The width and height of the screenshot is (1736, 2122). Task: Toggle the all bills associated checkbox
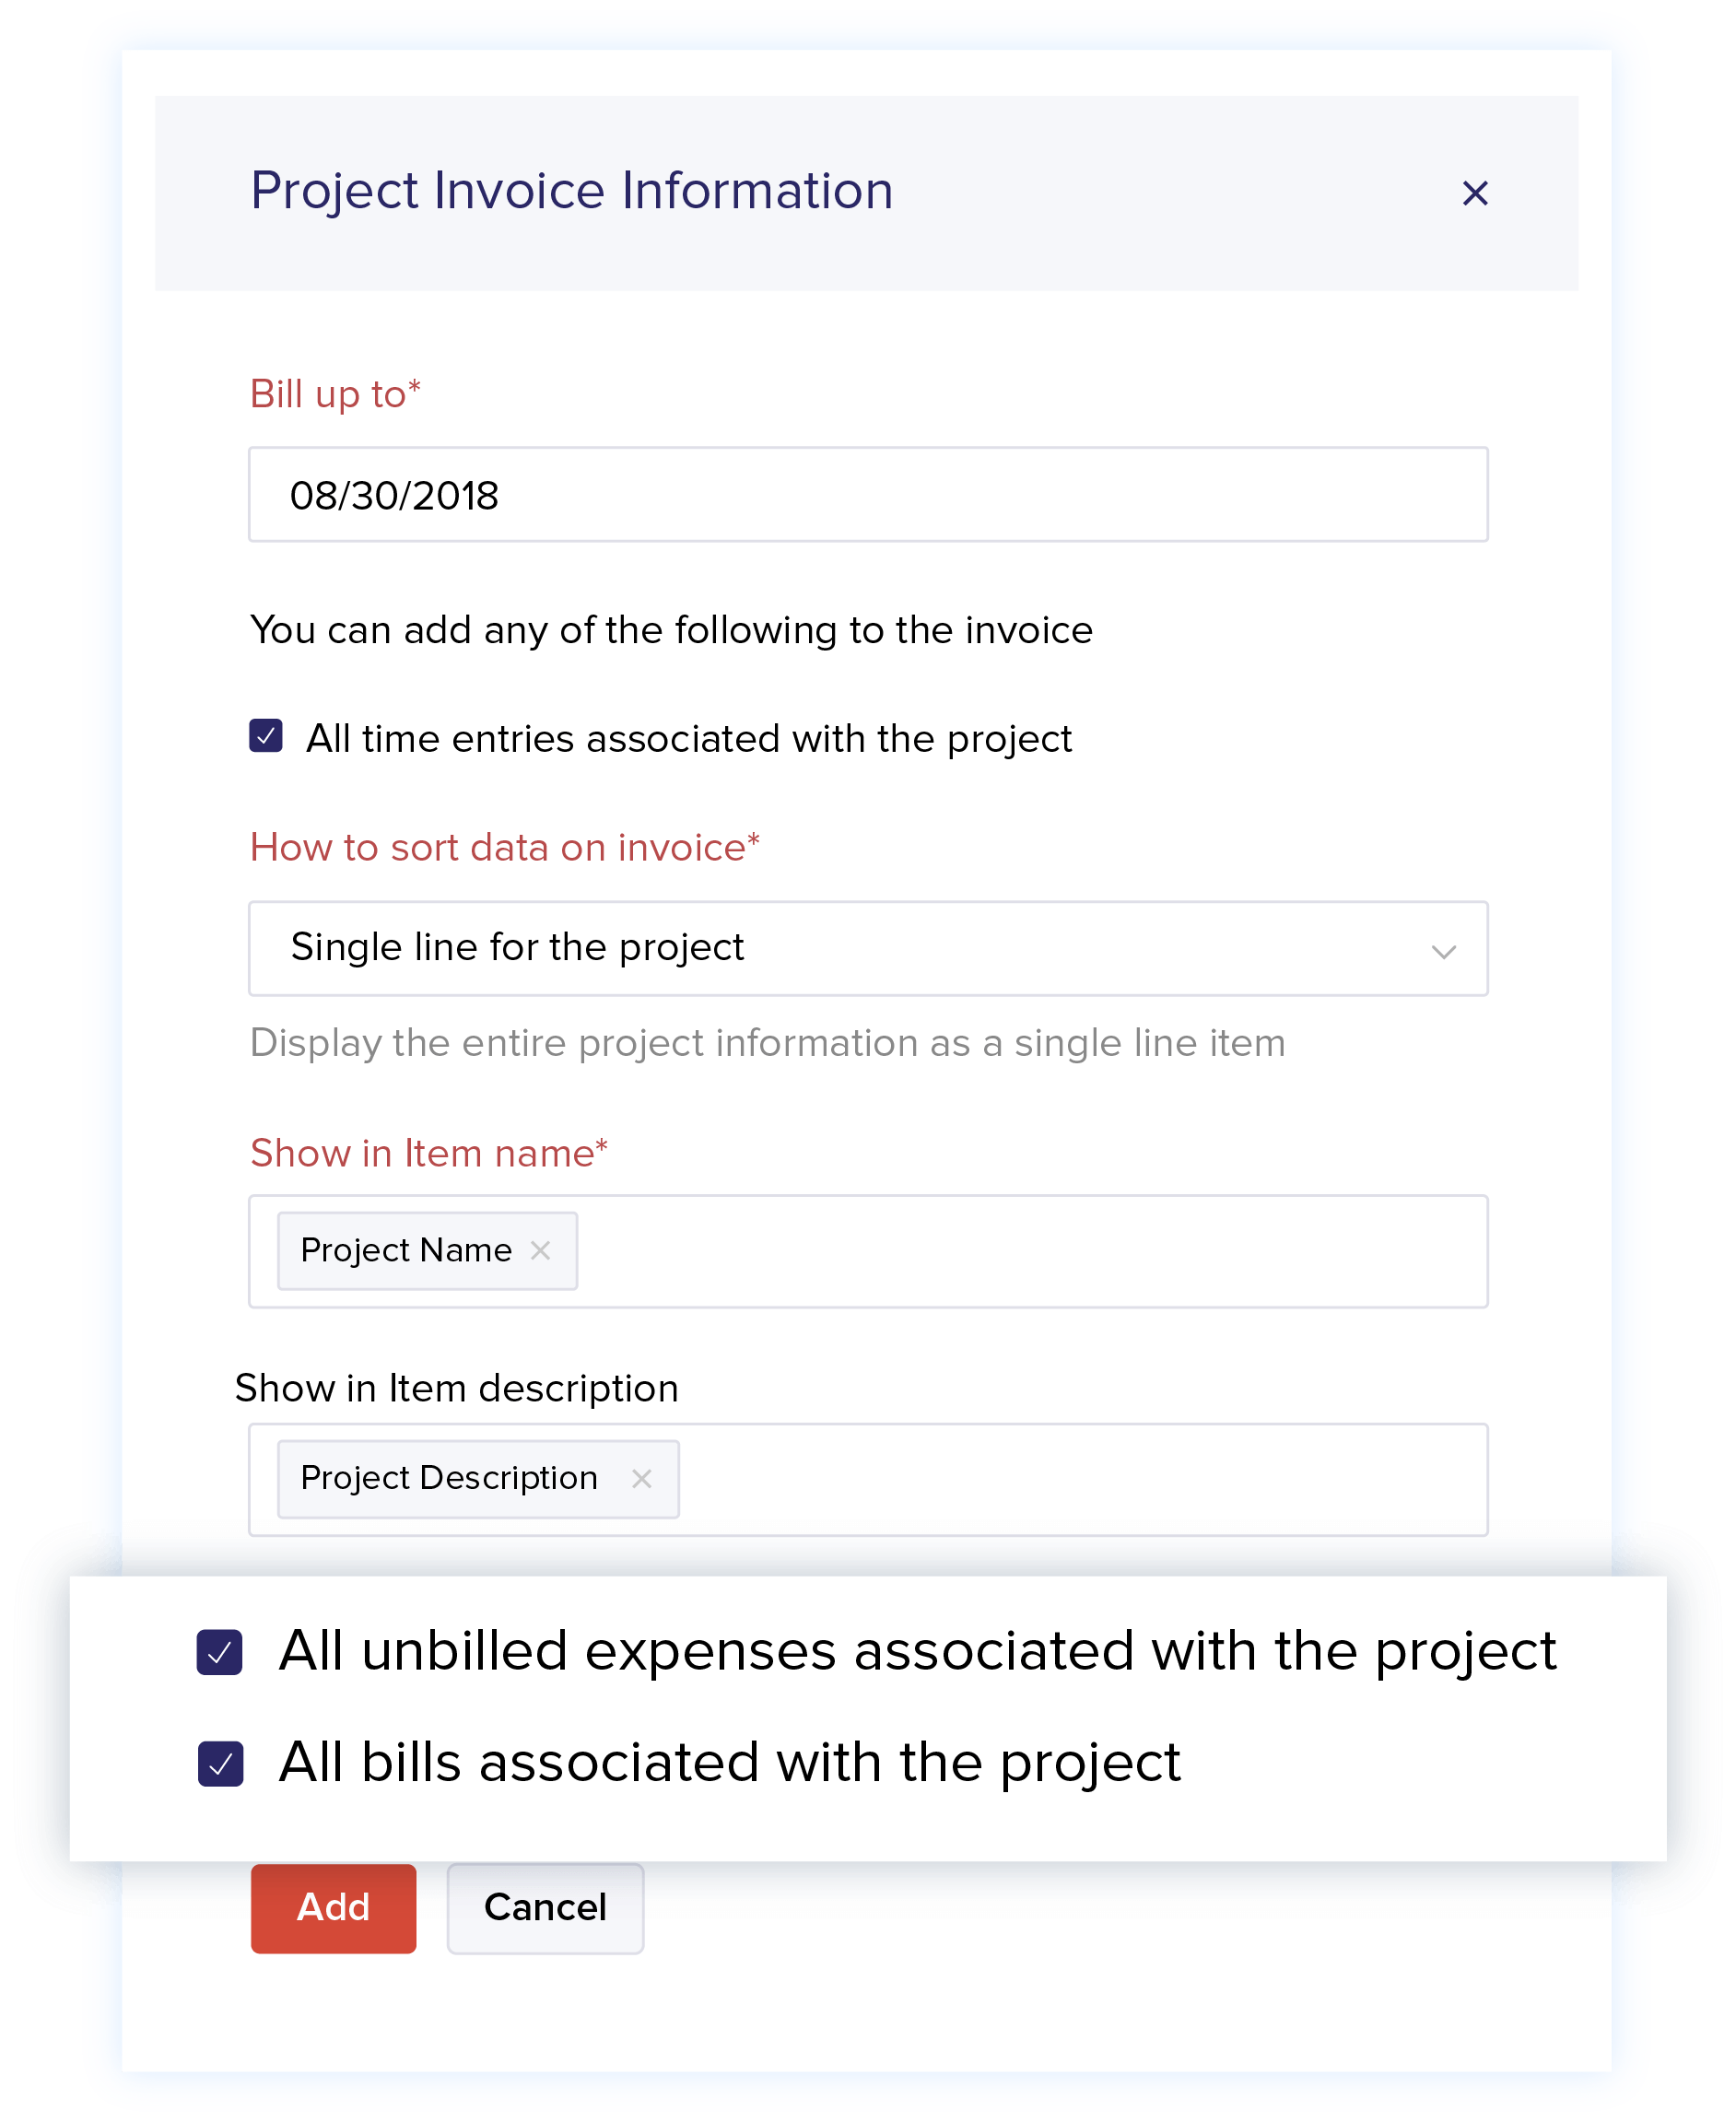(220, 1764)
